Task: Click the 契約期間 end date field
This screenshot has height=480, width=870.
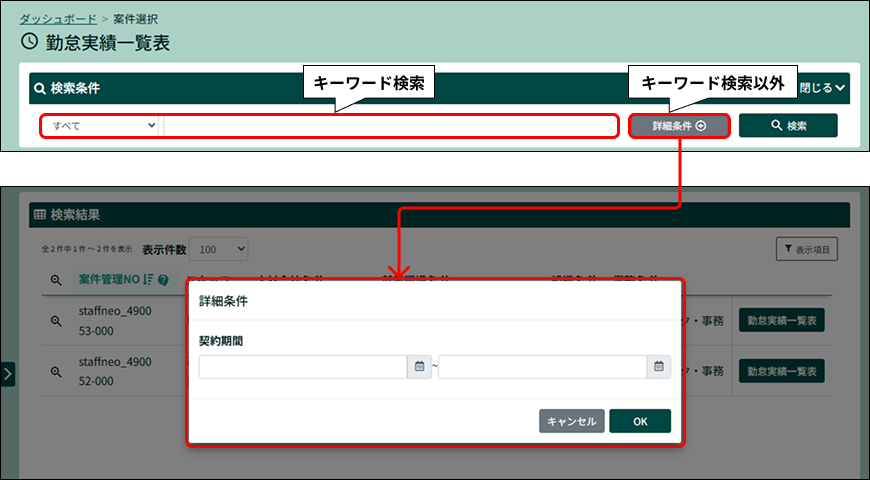Action: pyautogui.click(x=543, y=367)
